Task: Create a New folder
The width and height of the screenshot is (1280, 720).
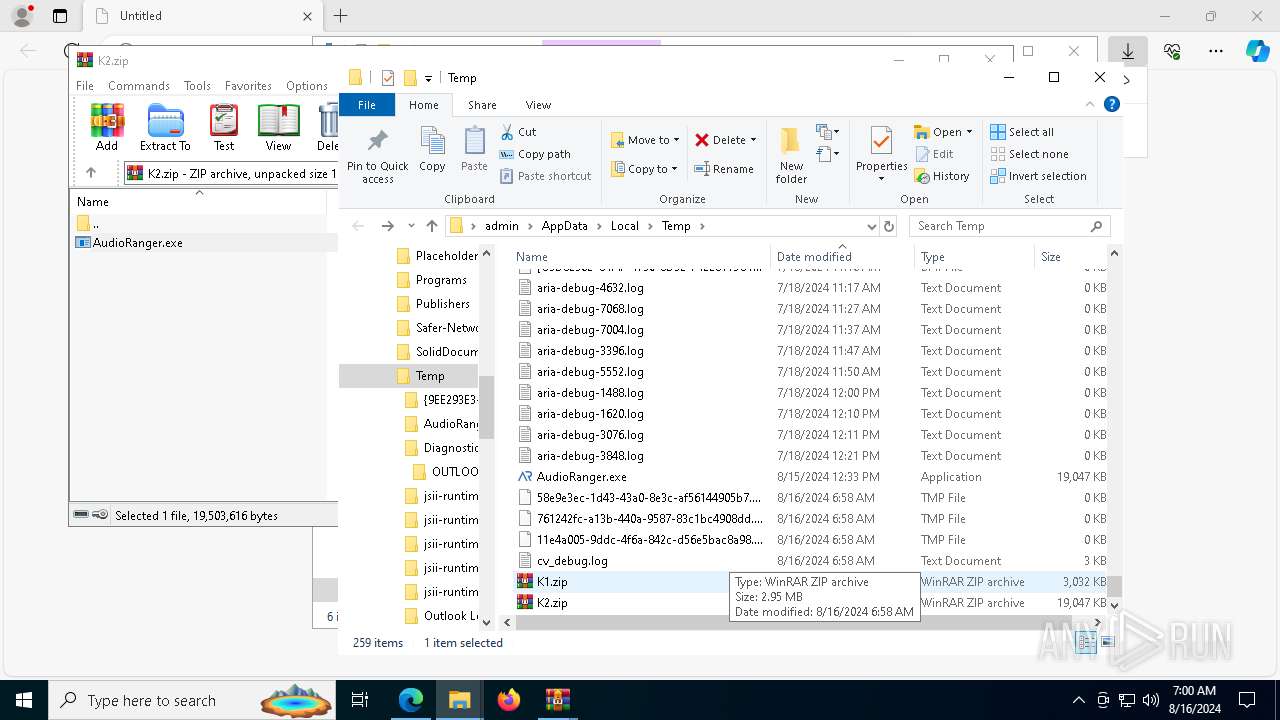Action: click(791, 156)
